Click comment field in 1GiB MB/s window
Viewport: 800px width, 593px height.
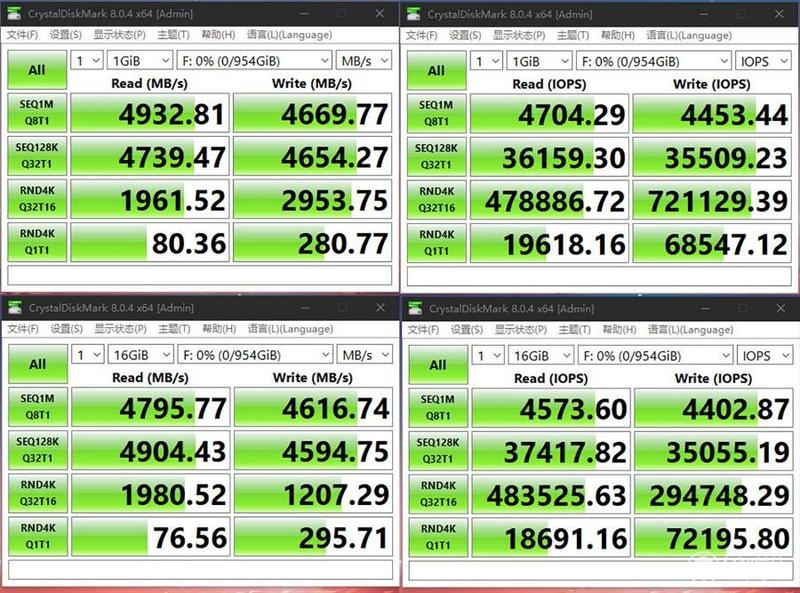point(199,275)
